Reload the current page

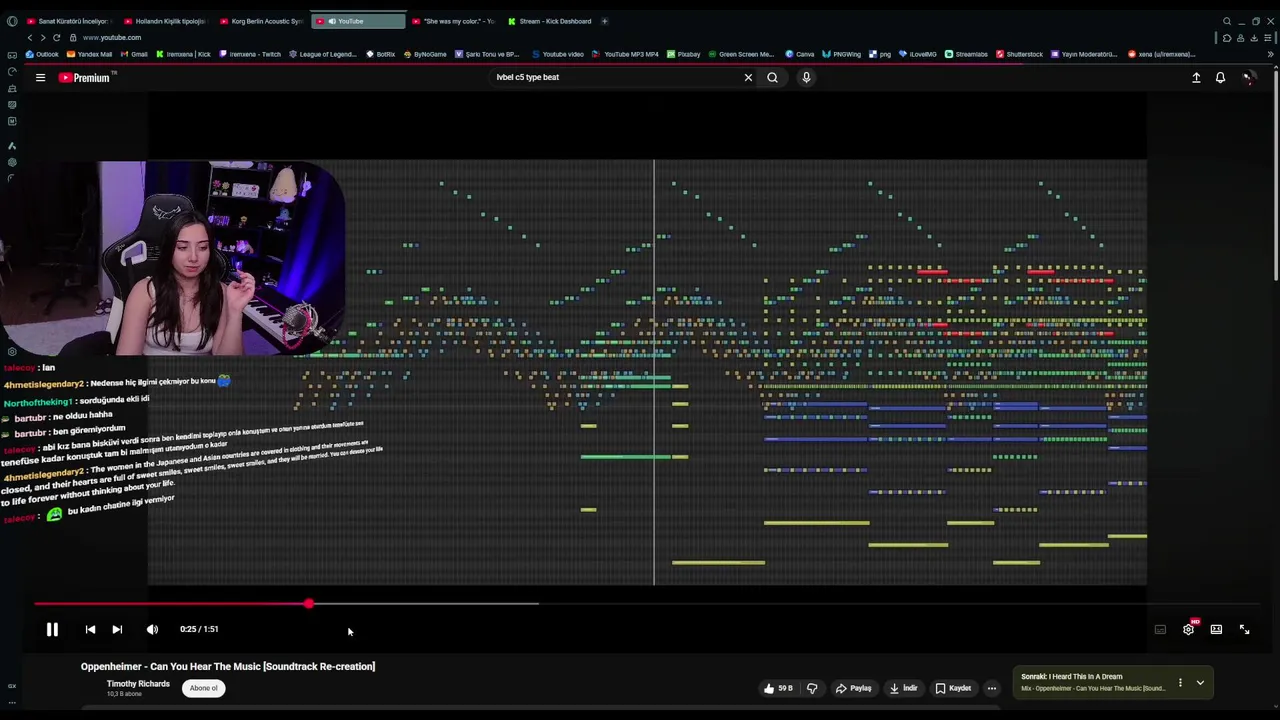[x=56, y=38]
